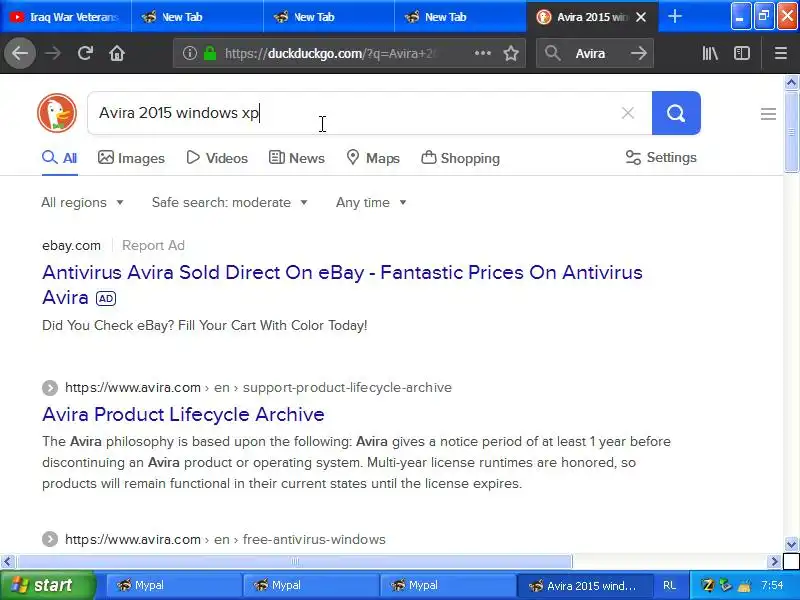
Task: Click the vertical scrollbar up arrow
Action: click(791, 83)
